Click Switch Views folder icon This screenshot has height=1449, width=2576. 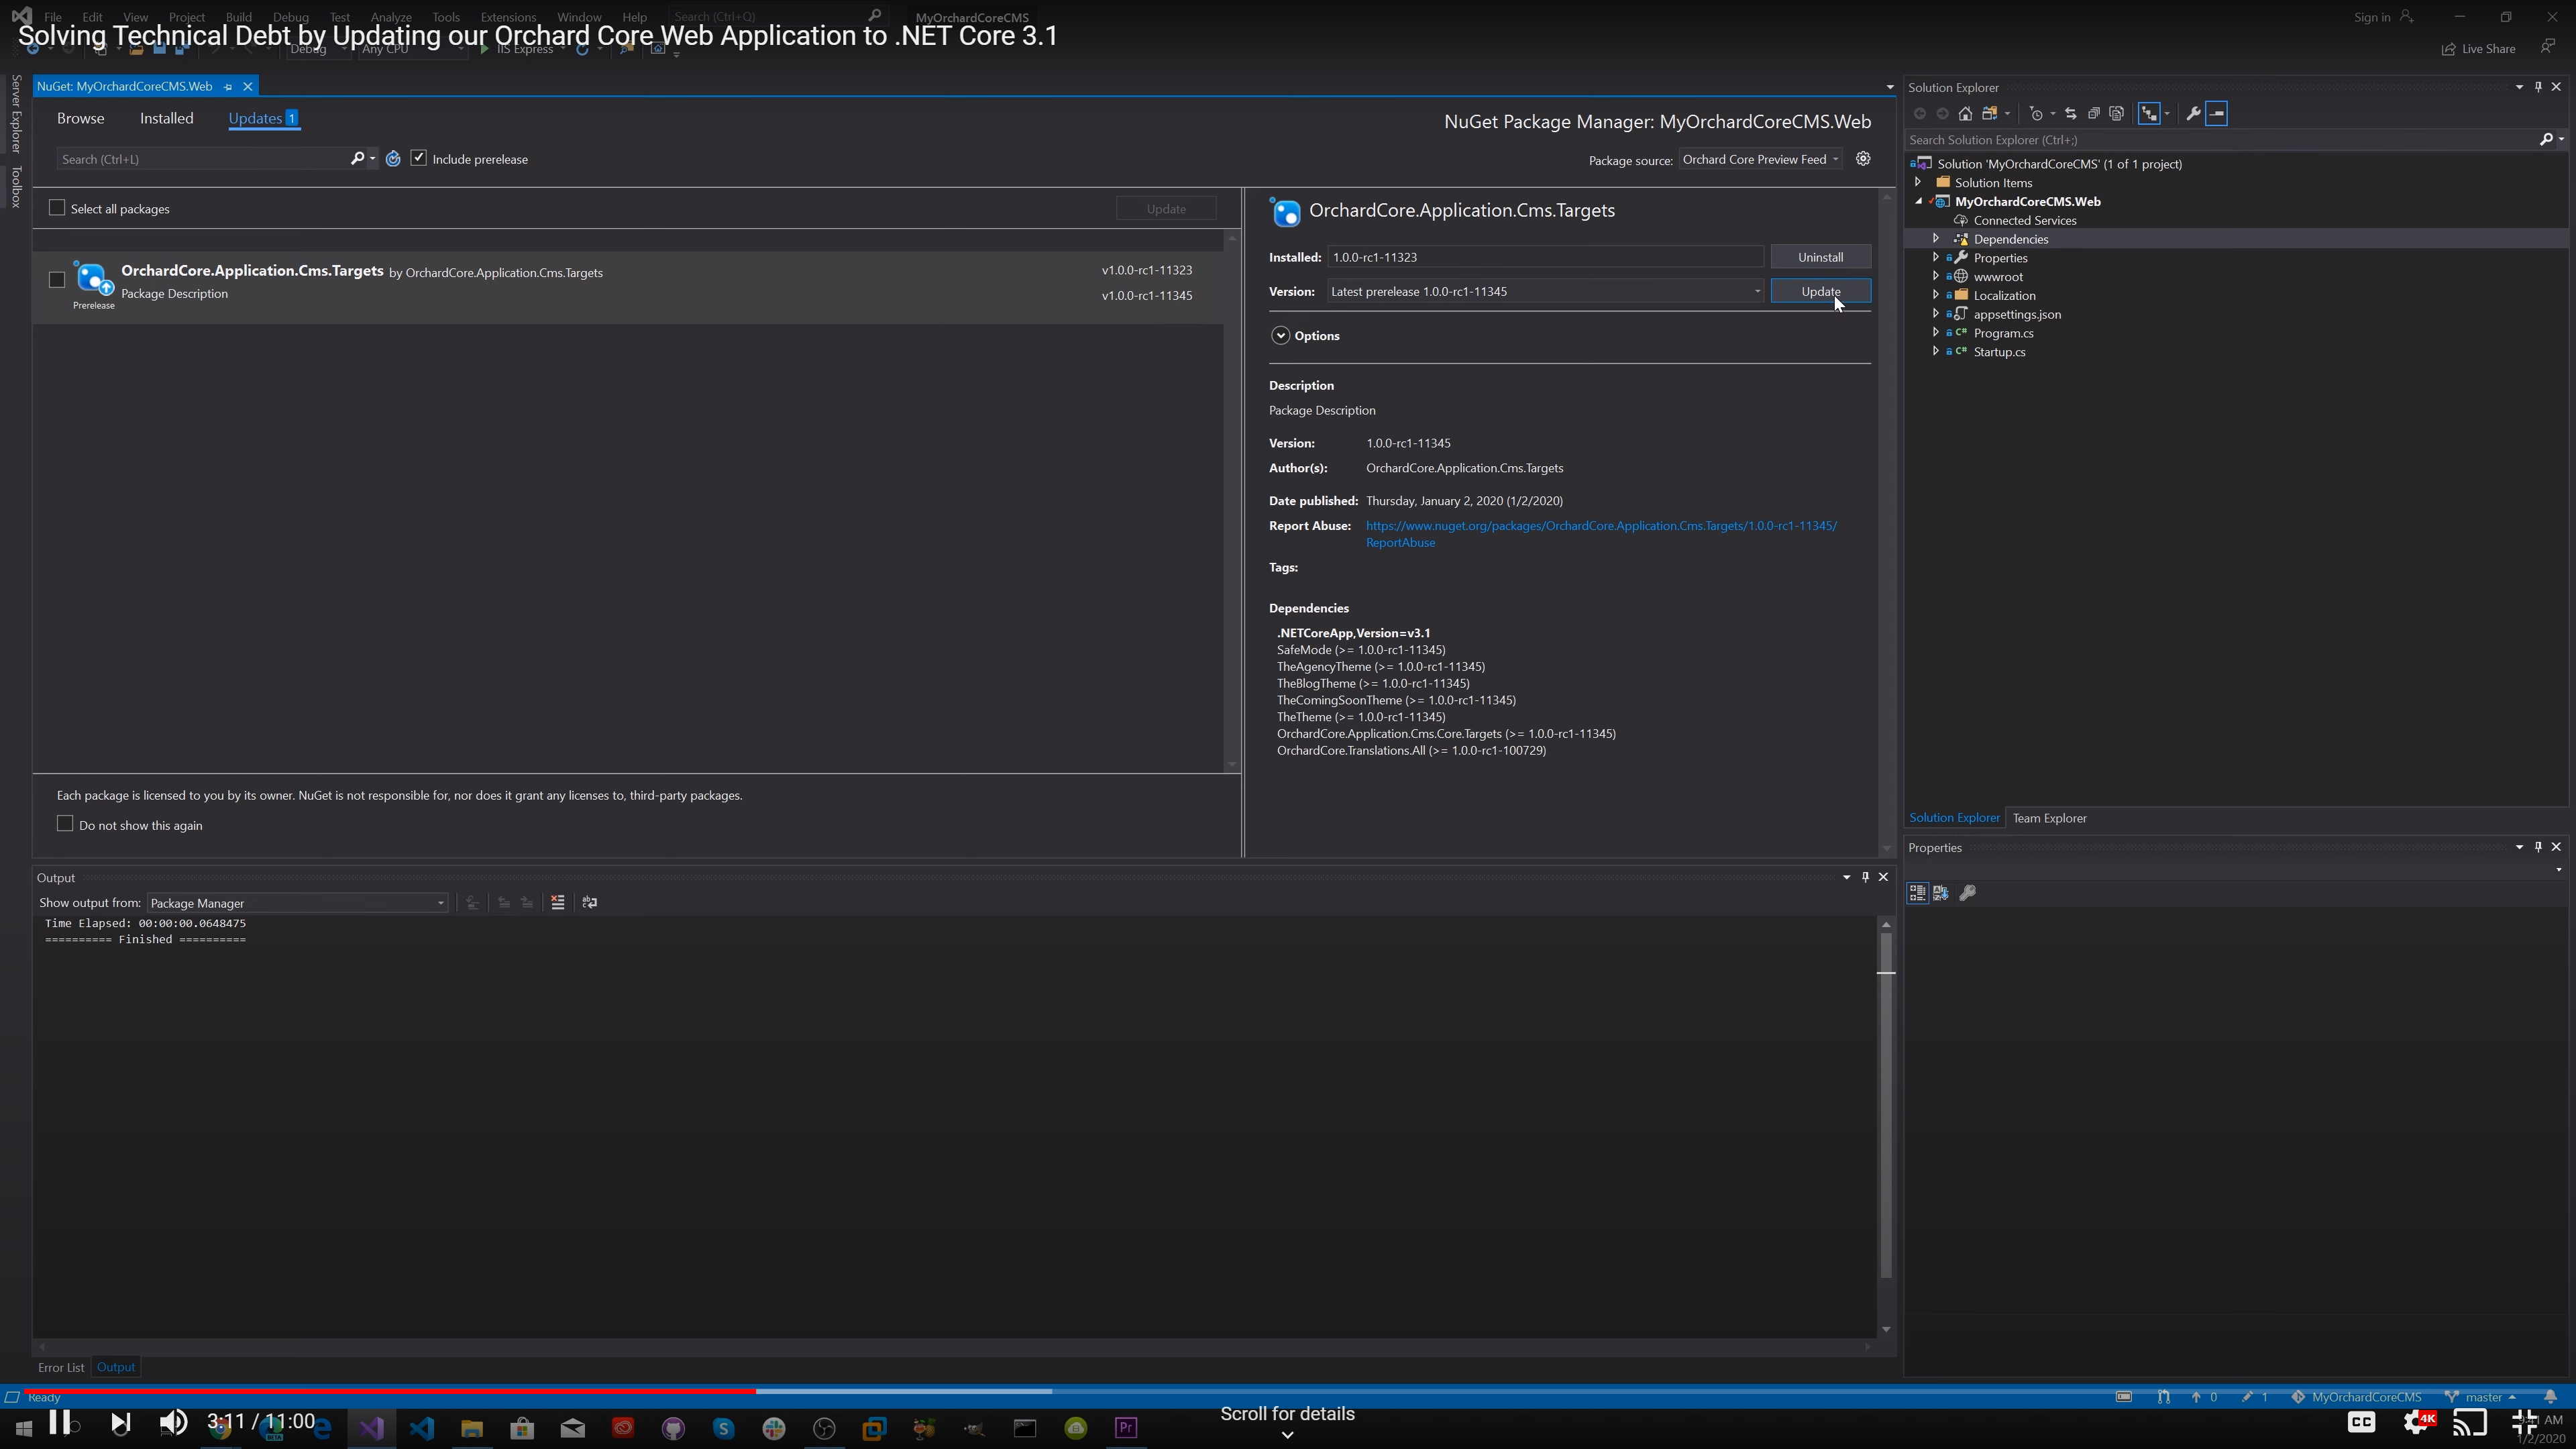pos(1990,114)
